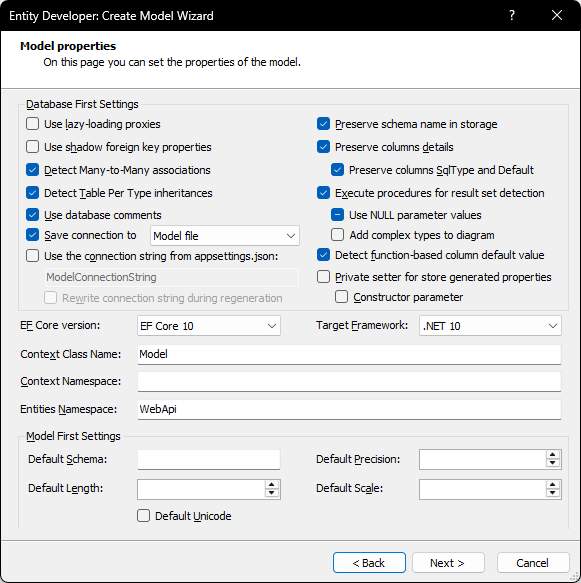Close the Create Model Wizard dialog

[556, 15]
